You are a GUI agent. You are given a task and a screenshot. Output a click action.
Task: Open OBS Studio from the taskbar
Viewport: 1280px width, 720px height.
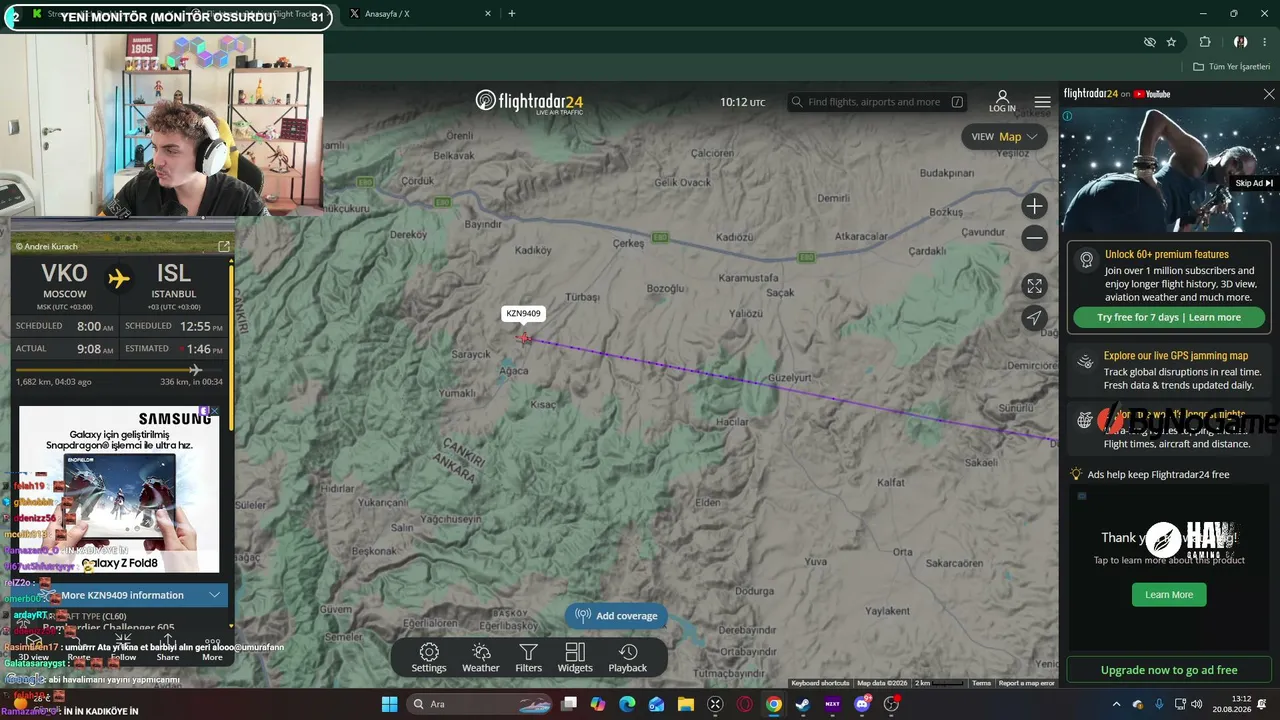(891, 704)
